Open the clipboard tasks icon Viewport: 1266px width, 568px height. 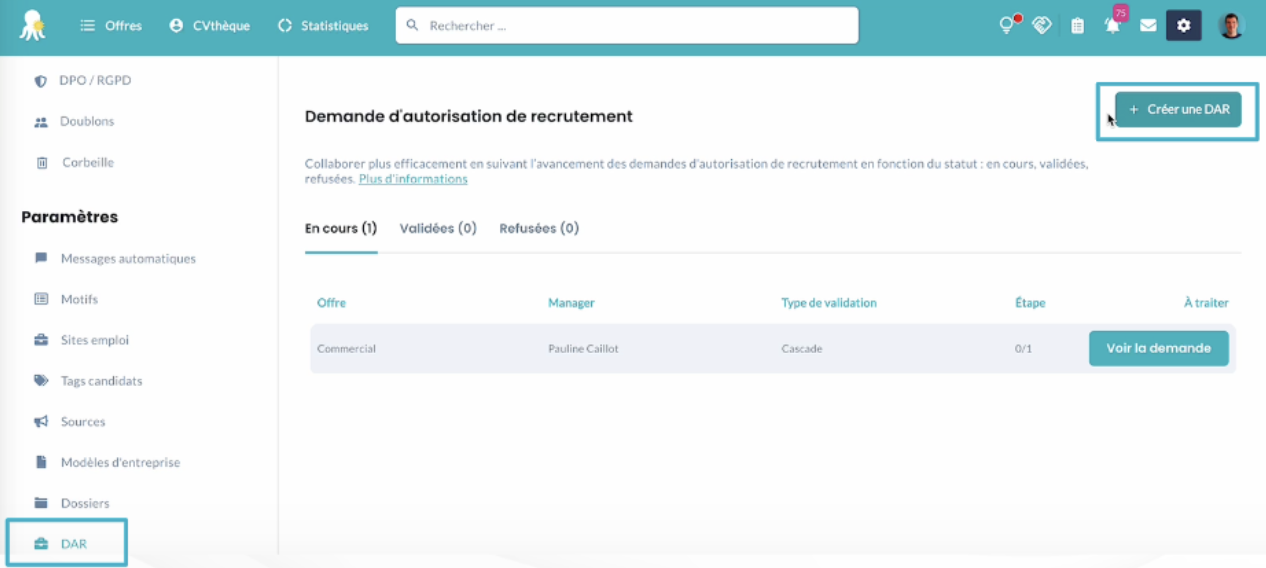(1077, 26)
